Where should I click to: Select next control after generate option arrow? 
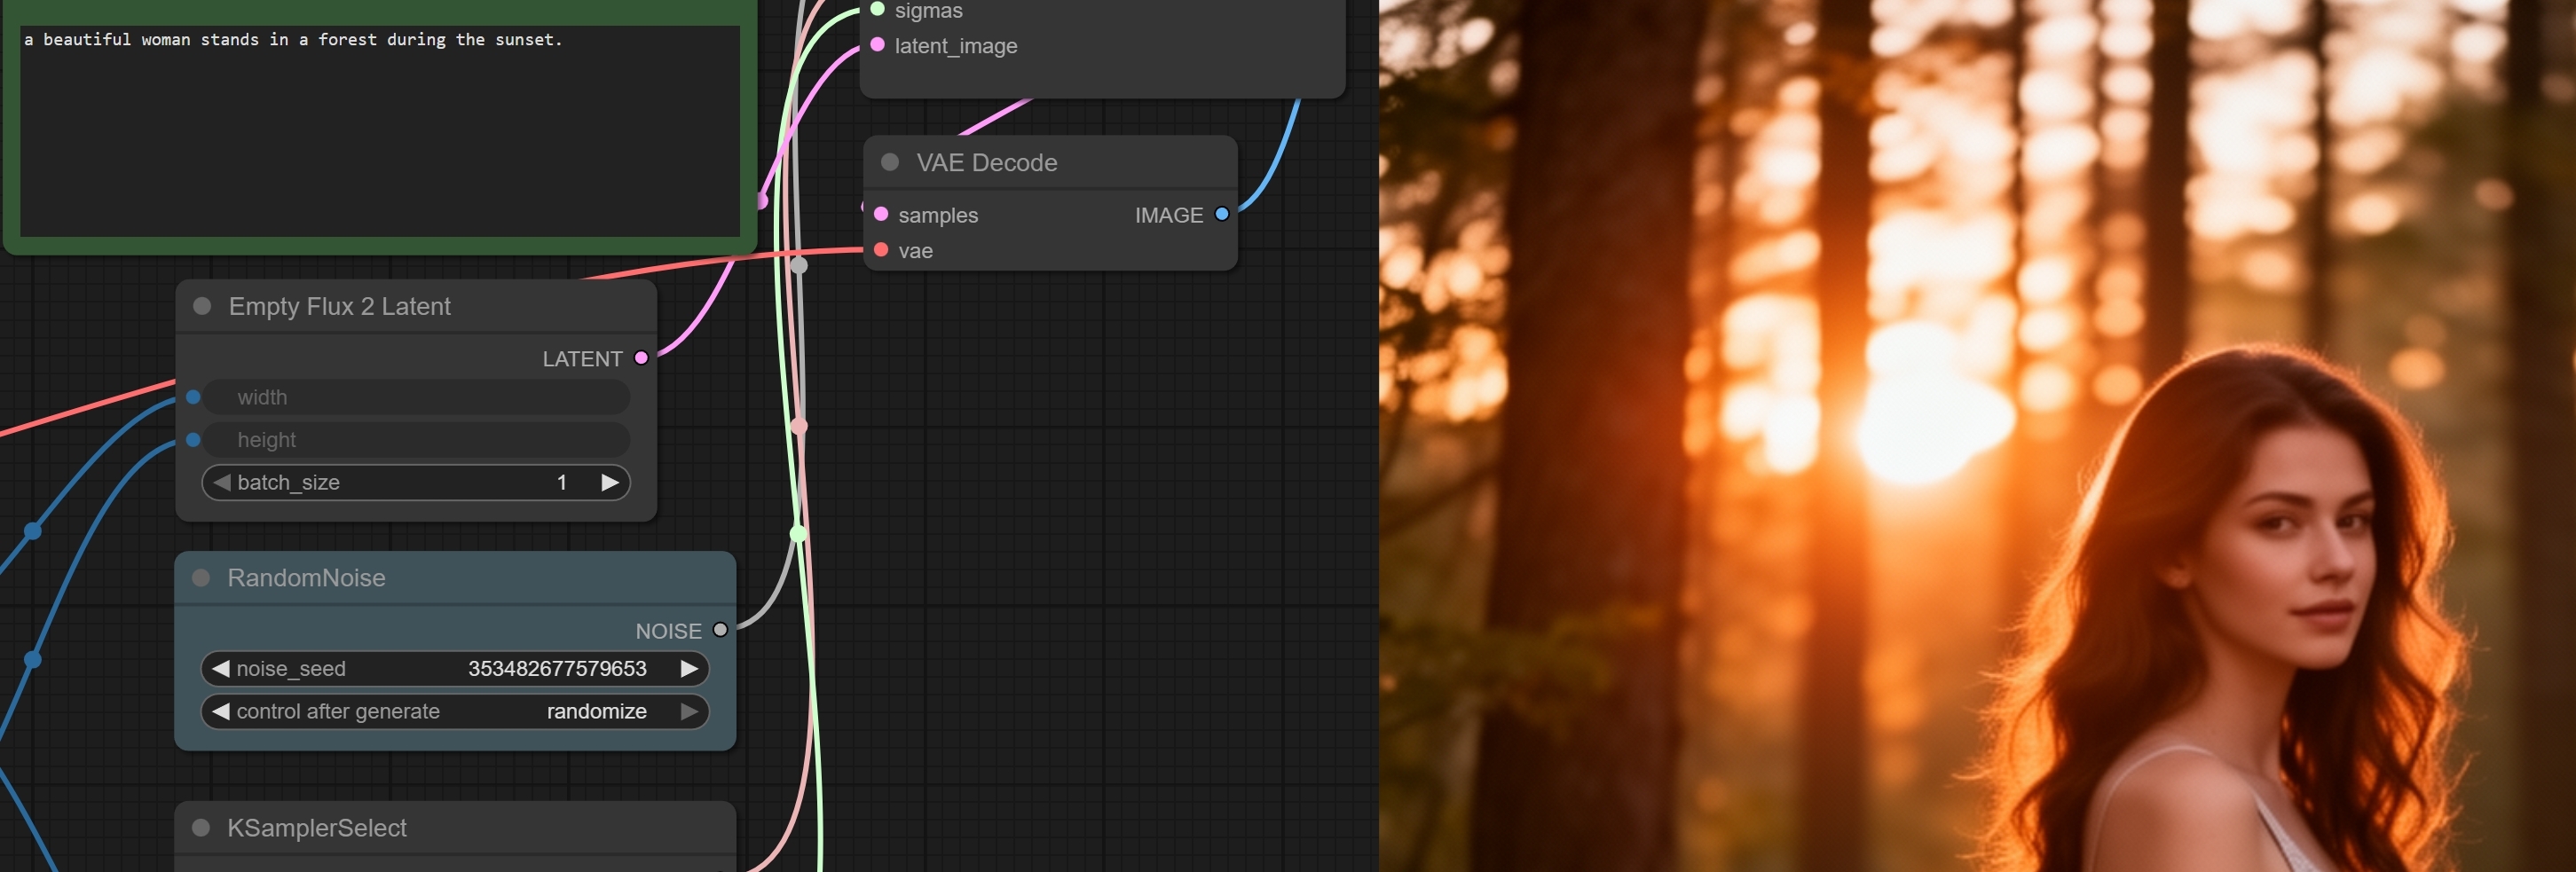689,712
